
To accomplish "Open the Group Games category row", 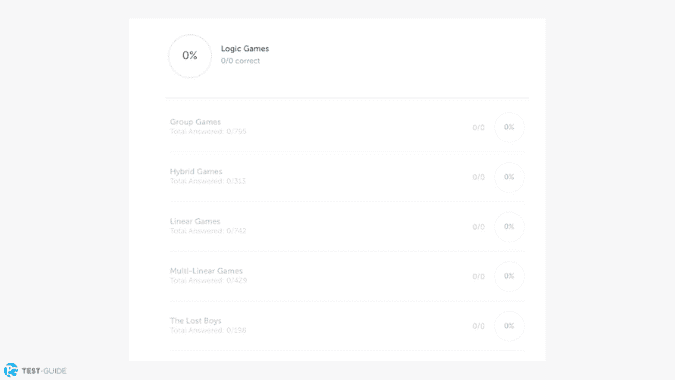I will click(347, 127).
